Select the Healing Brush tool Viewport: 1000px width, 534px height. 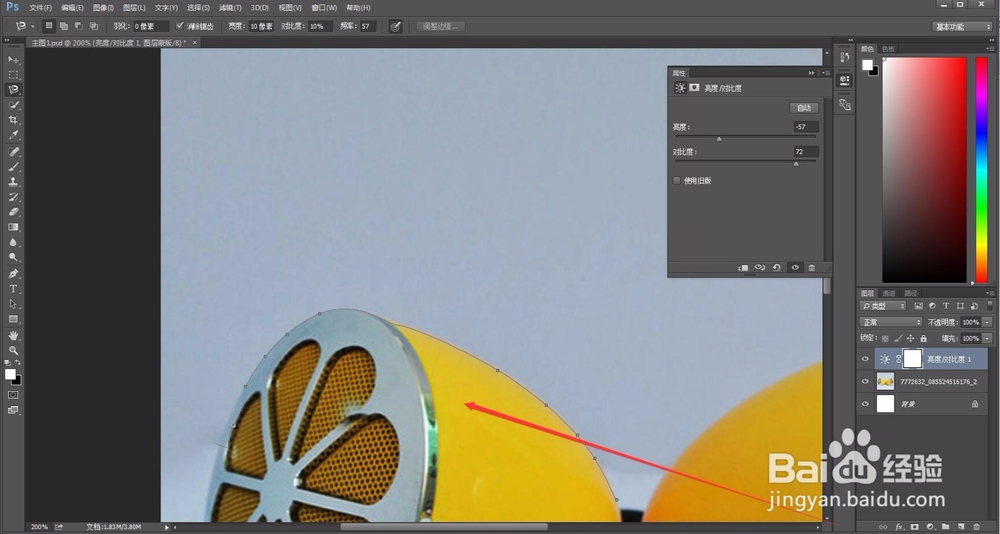pos(13,152)
